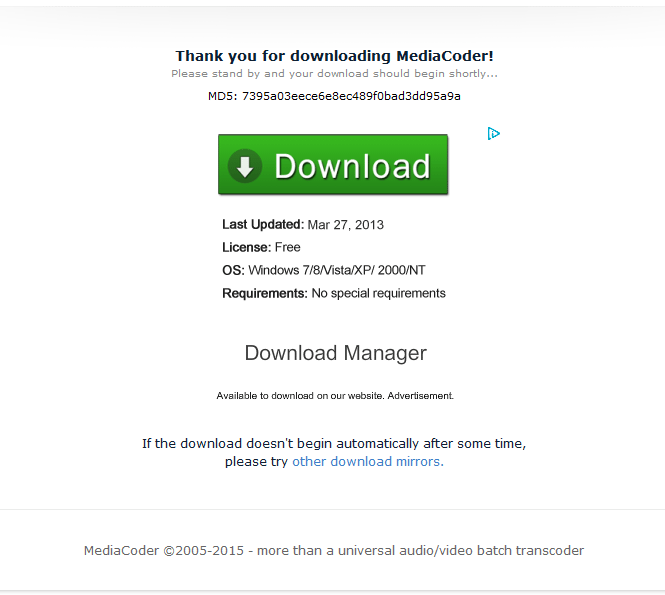The width and height of the screenshot is (665, 595).
Task: Click the 'OS:' bold label
Action: 233,270
